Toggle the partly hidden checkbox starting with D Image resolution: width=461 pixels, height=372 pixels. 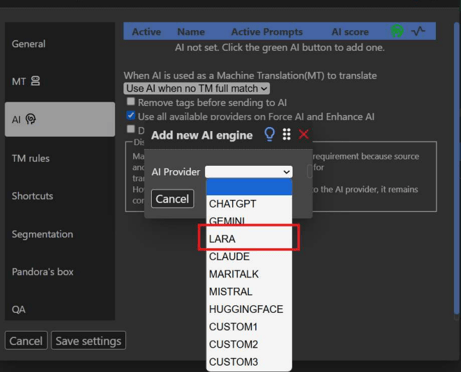click(x=131, y=129)
